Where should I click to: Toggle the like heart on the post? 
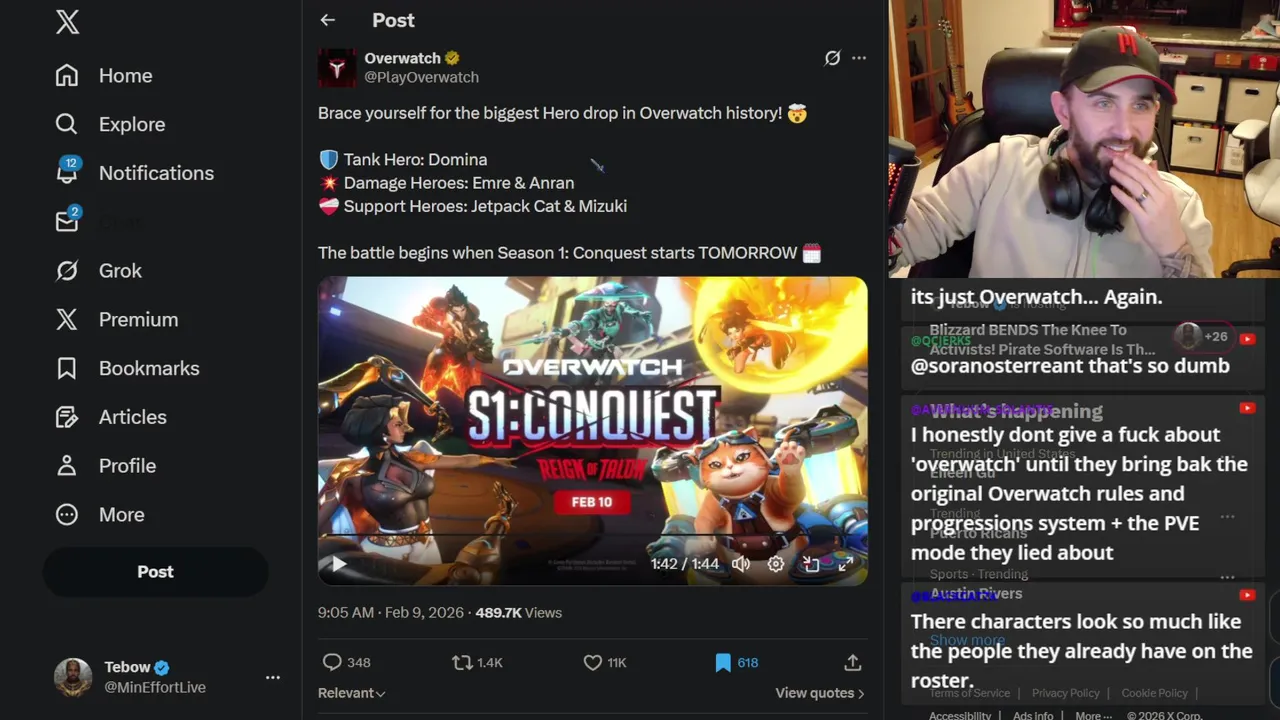click(x=592, y=662)
